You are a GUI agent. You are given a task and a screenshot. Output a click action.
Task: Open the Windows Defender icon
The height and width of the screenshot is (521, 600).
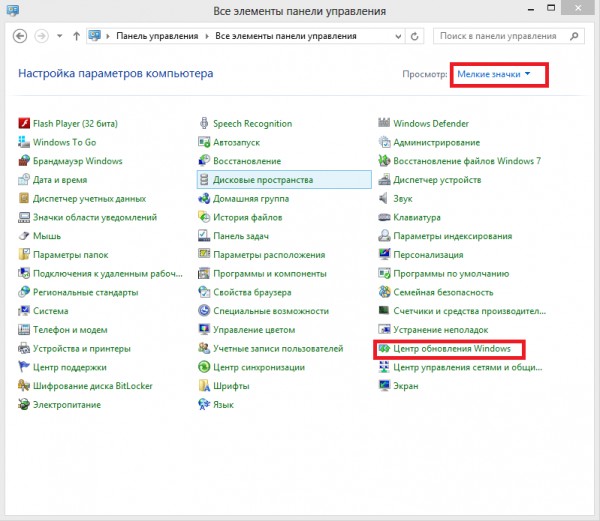coord(384,124)
